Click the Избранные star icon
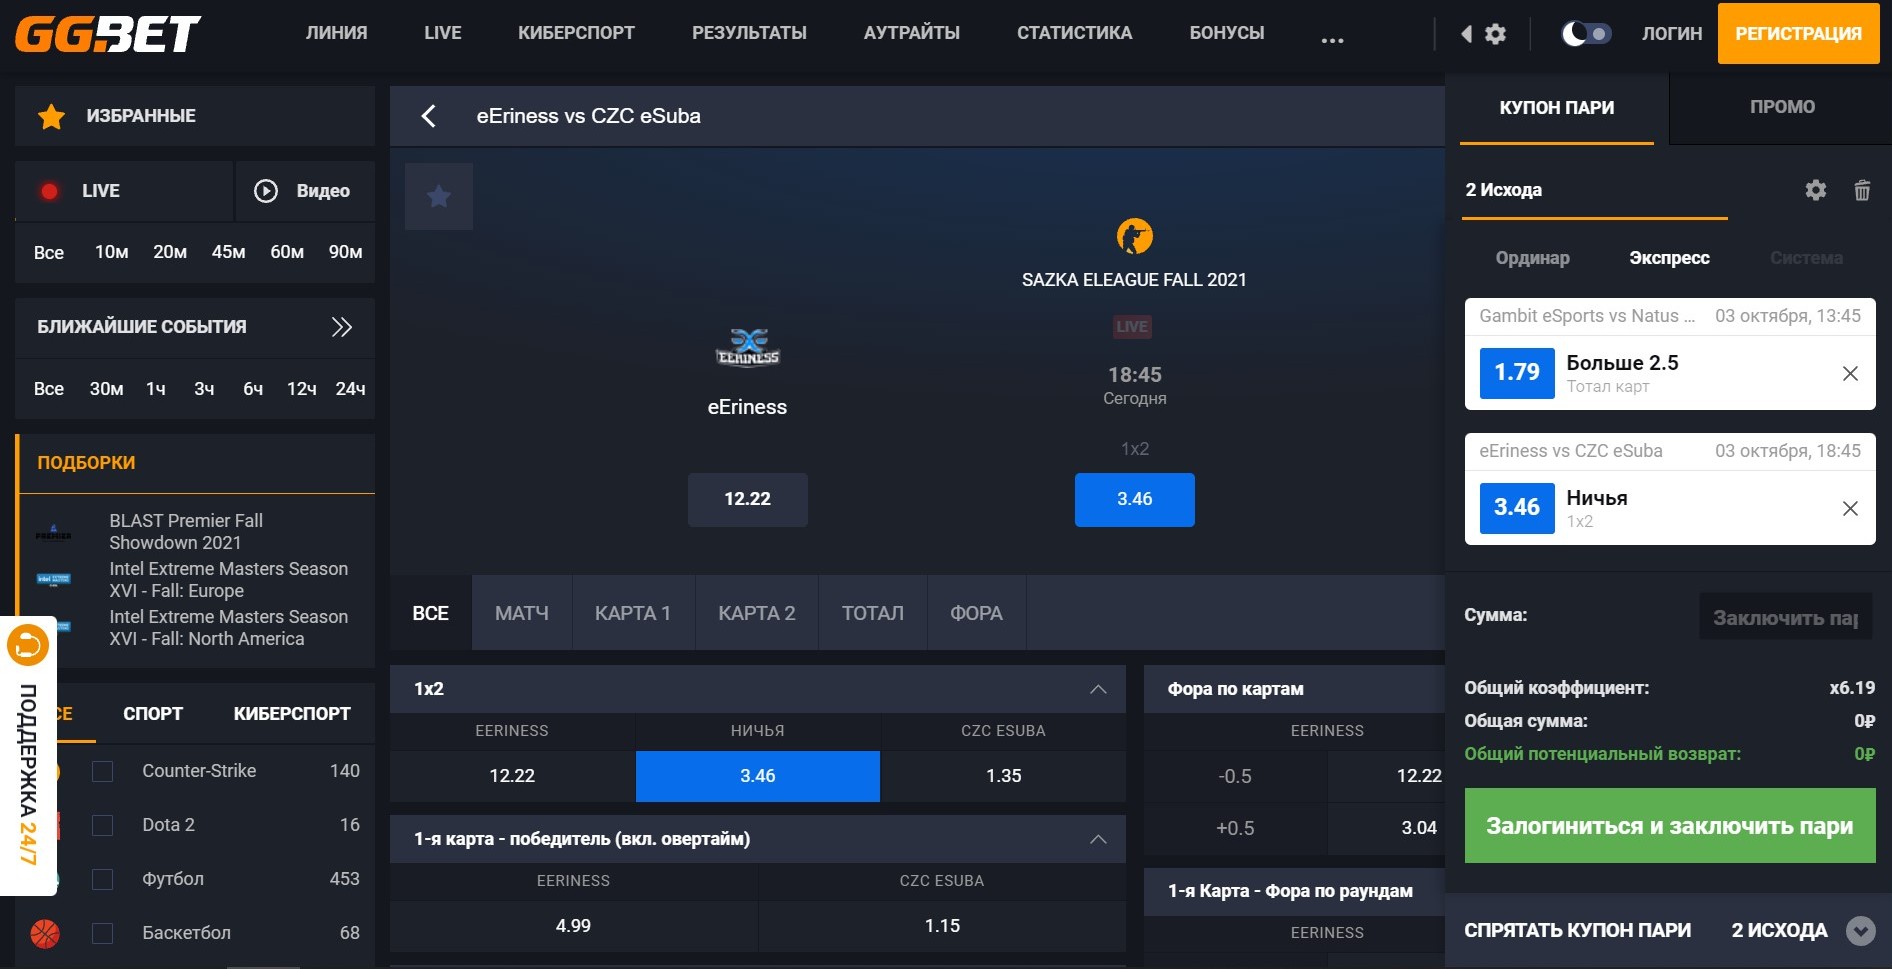 (x=51, y=116)
